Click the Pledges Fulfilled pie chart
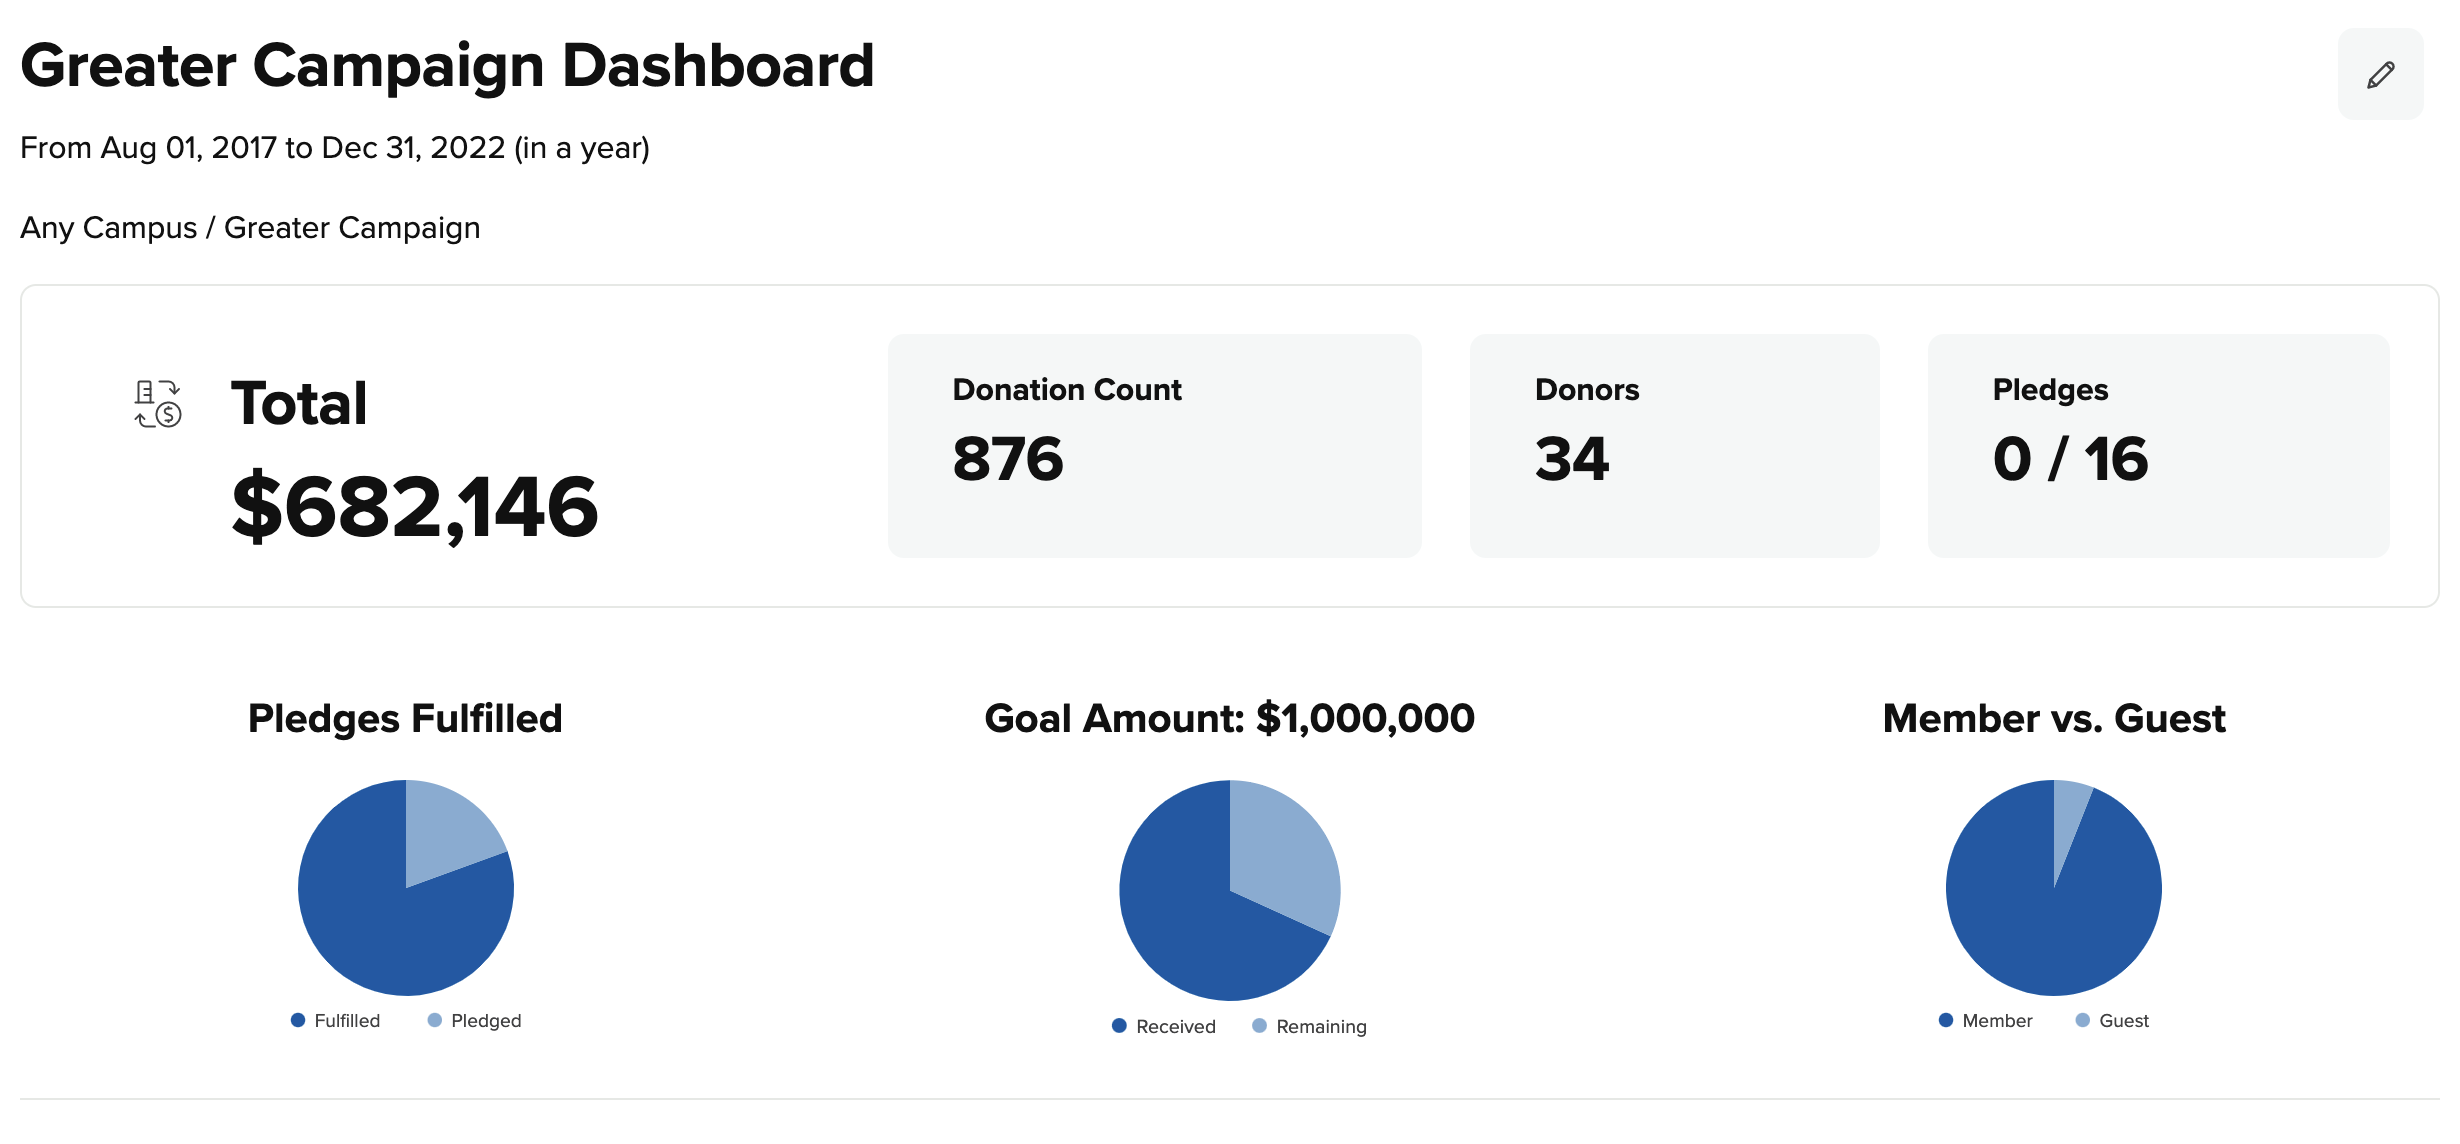Image resolution: width=2460 pixels, height=1144 pixels. pyautogui.click(x=406, y=888)
